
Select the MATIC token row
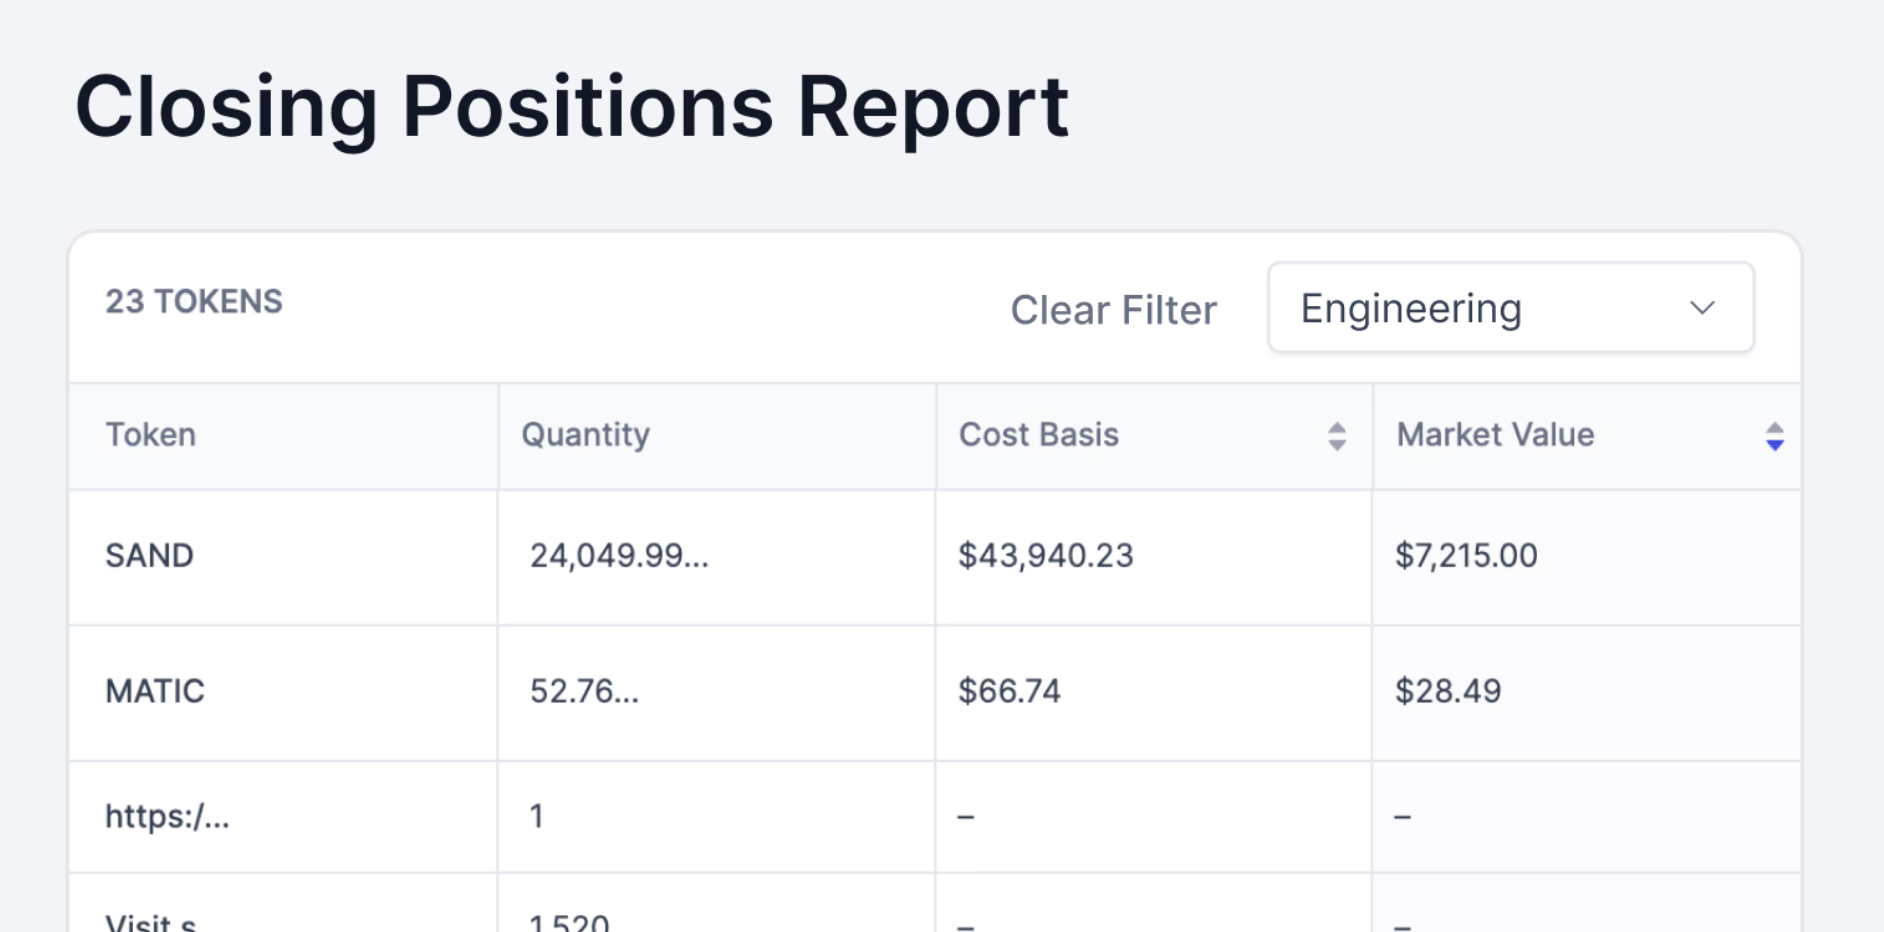155,691
